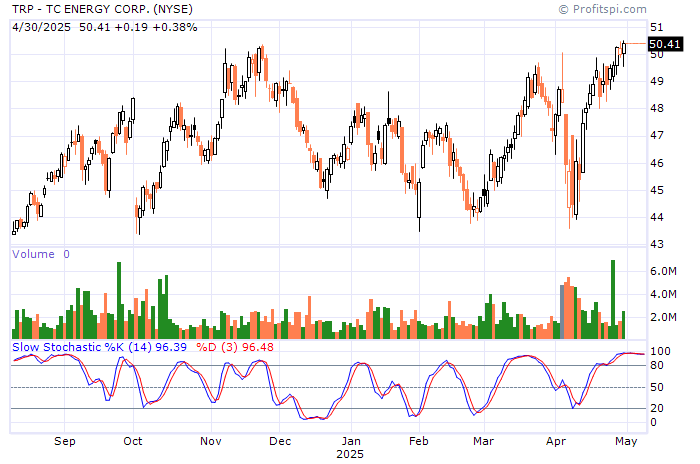Image resolution: width=700 pixels, height=464 pixels.
Task: Click the grey volume bar in early April
Action: click(x=562, y=312)
